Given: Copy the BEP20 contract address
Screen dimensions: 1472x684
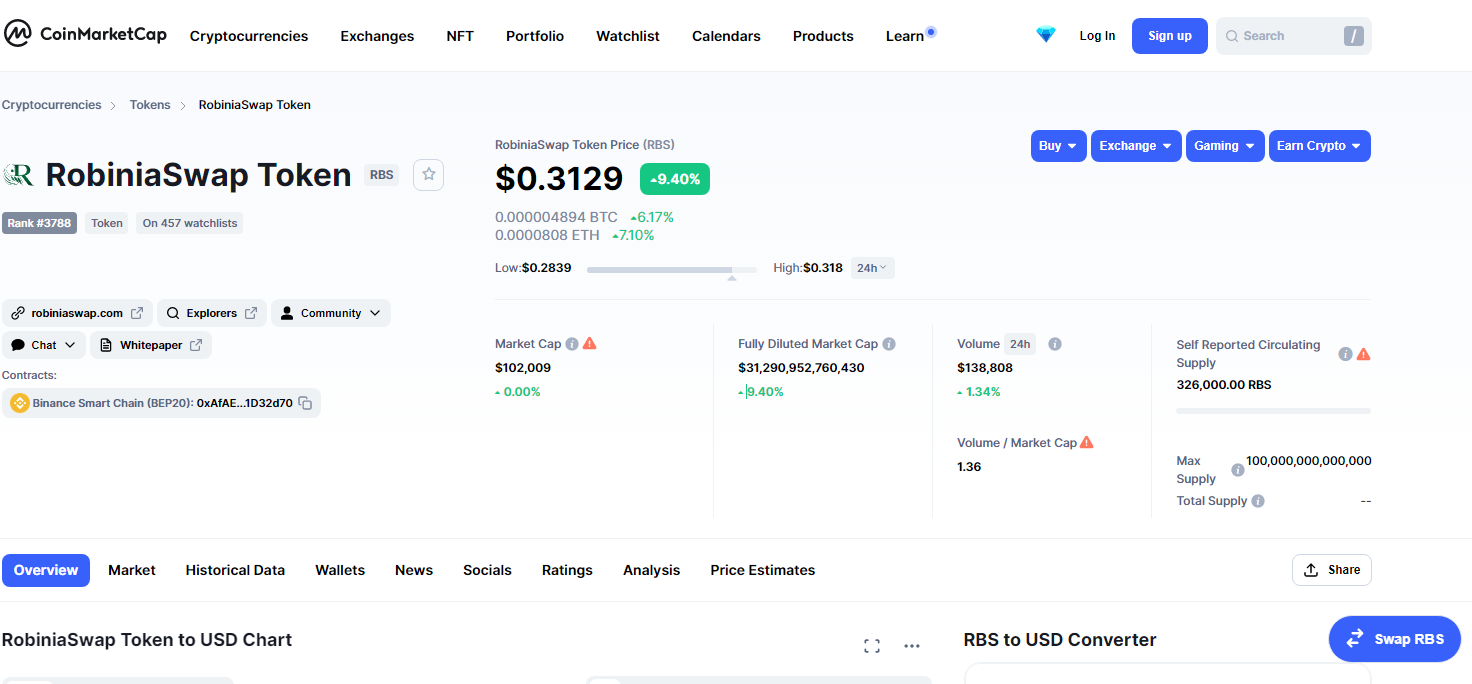Looking at the screenshot, I should [306, 403].
